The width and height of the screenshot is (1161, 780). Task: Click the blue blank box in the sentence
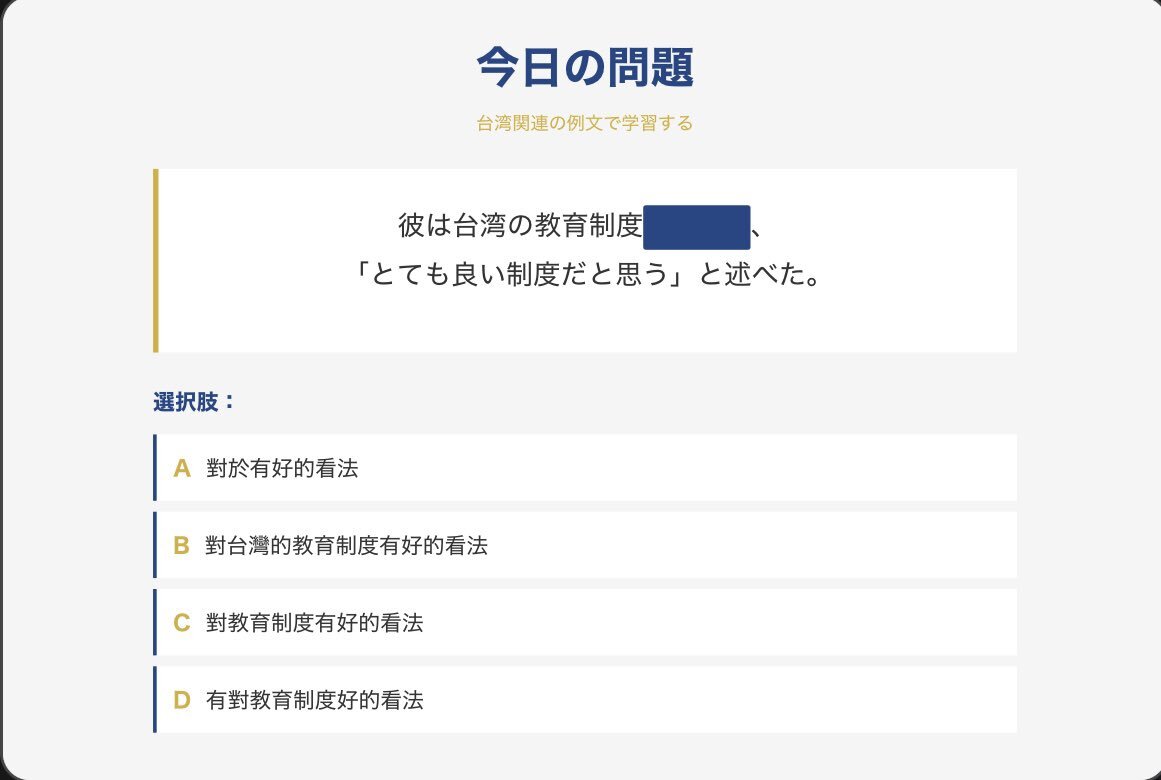(x=697, y=227)
